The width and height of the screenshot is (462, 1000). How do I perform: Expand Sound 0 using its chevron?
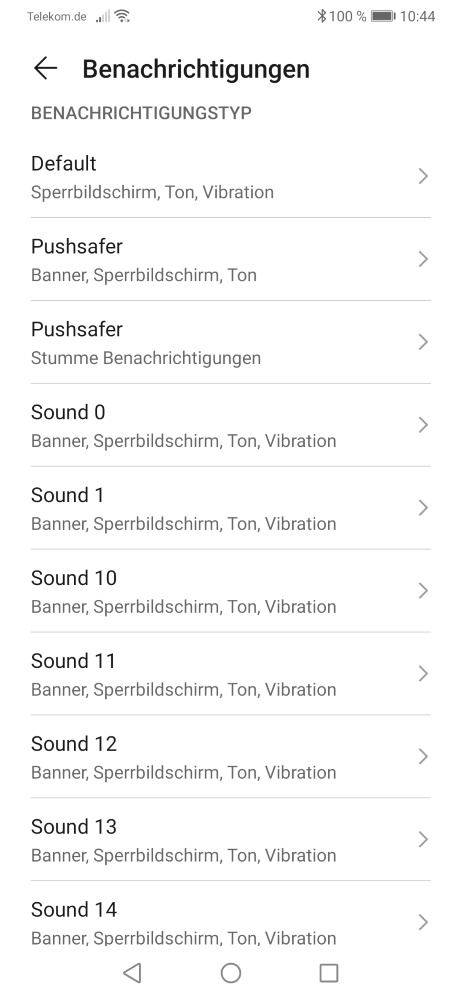pos(422,425)
